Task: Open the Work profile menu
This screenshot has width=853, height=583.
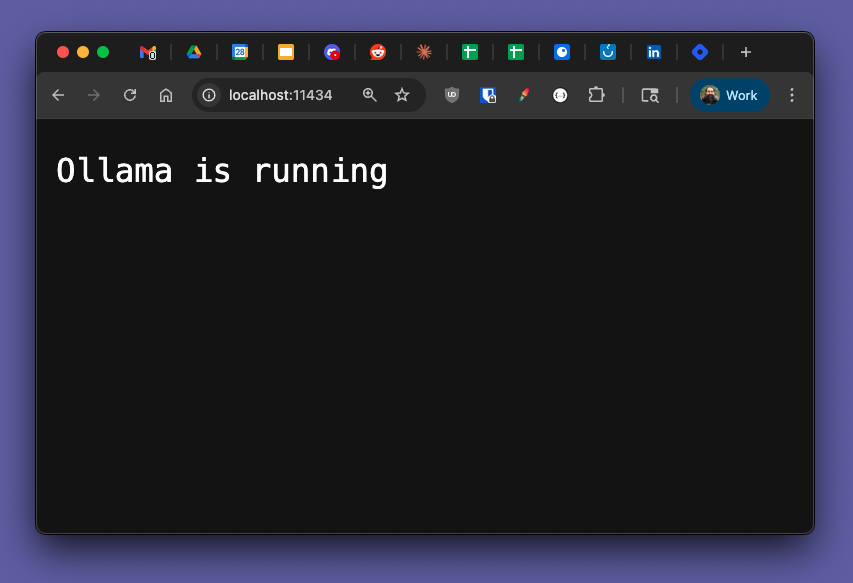Action: [x=729, y=95]
